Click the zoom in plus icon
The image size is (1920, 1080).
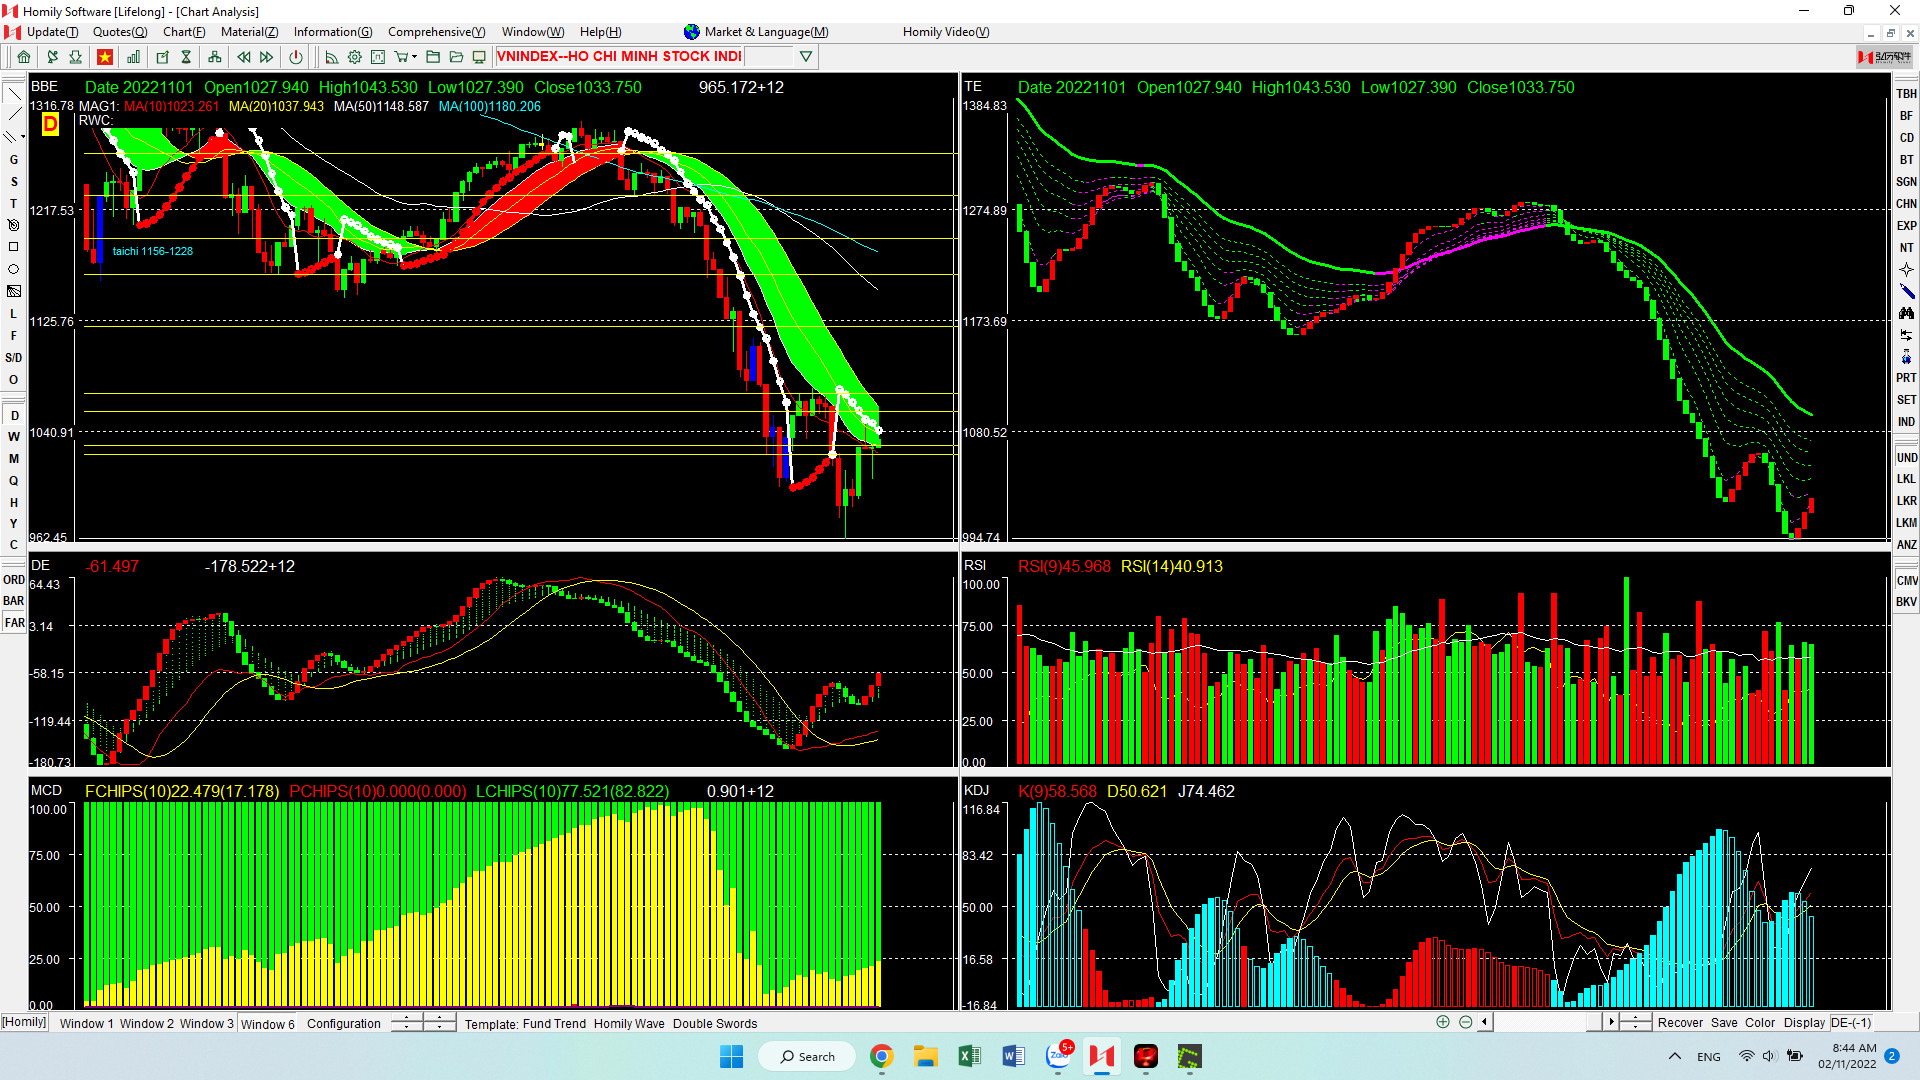(1443, 1022)
